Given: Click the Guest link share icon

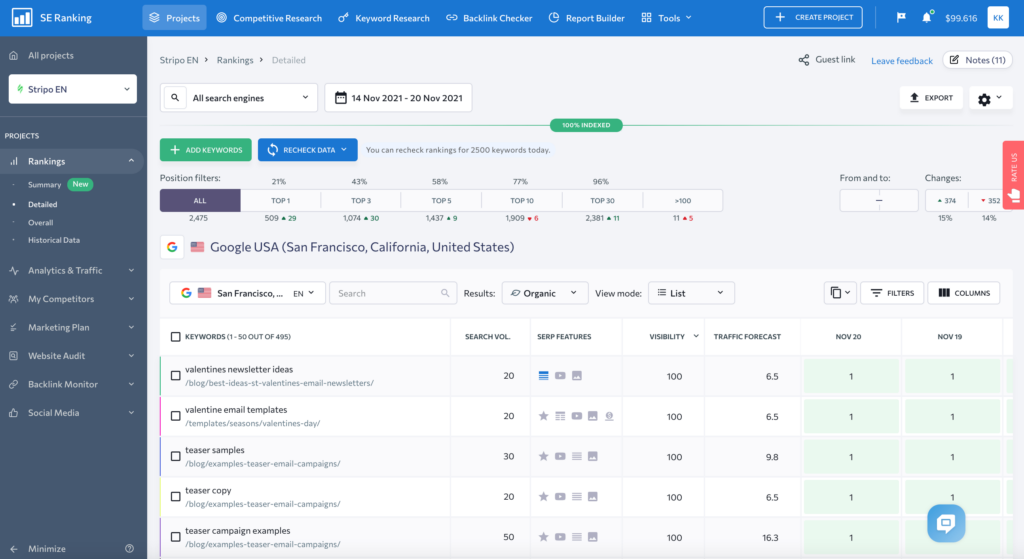Looking at the screenshot, I should (x=804, y=60).
